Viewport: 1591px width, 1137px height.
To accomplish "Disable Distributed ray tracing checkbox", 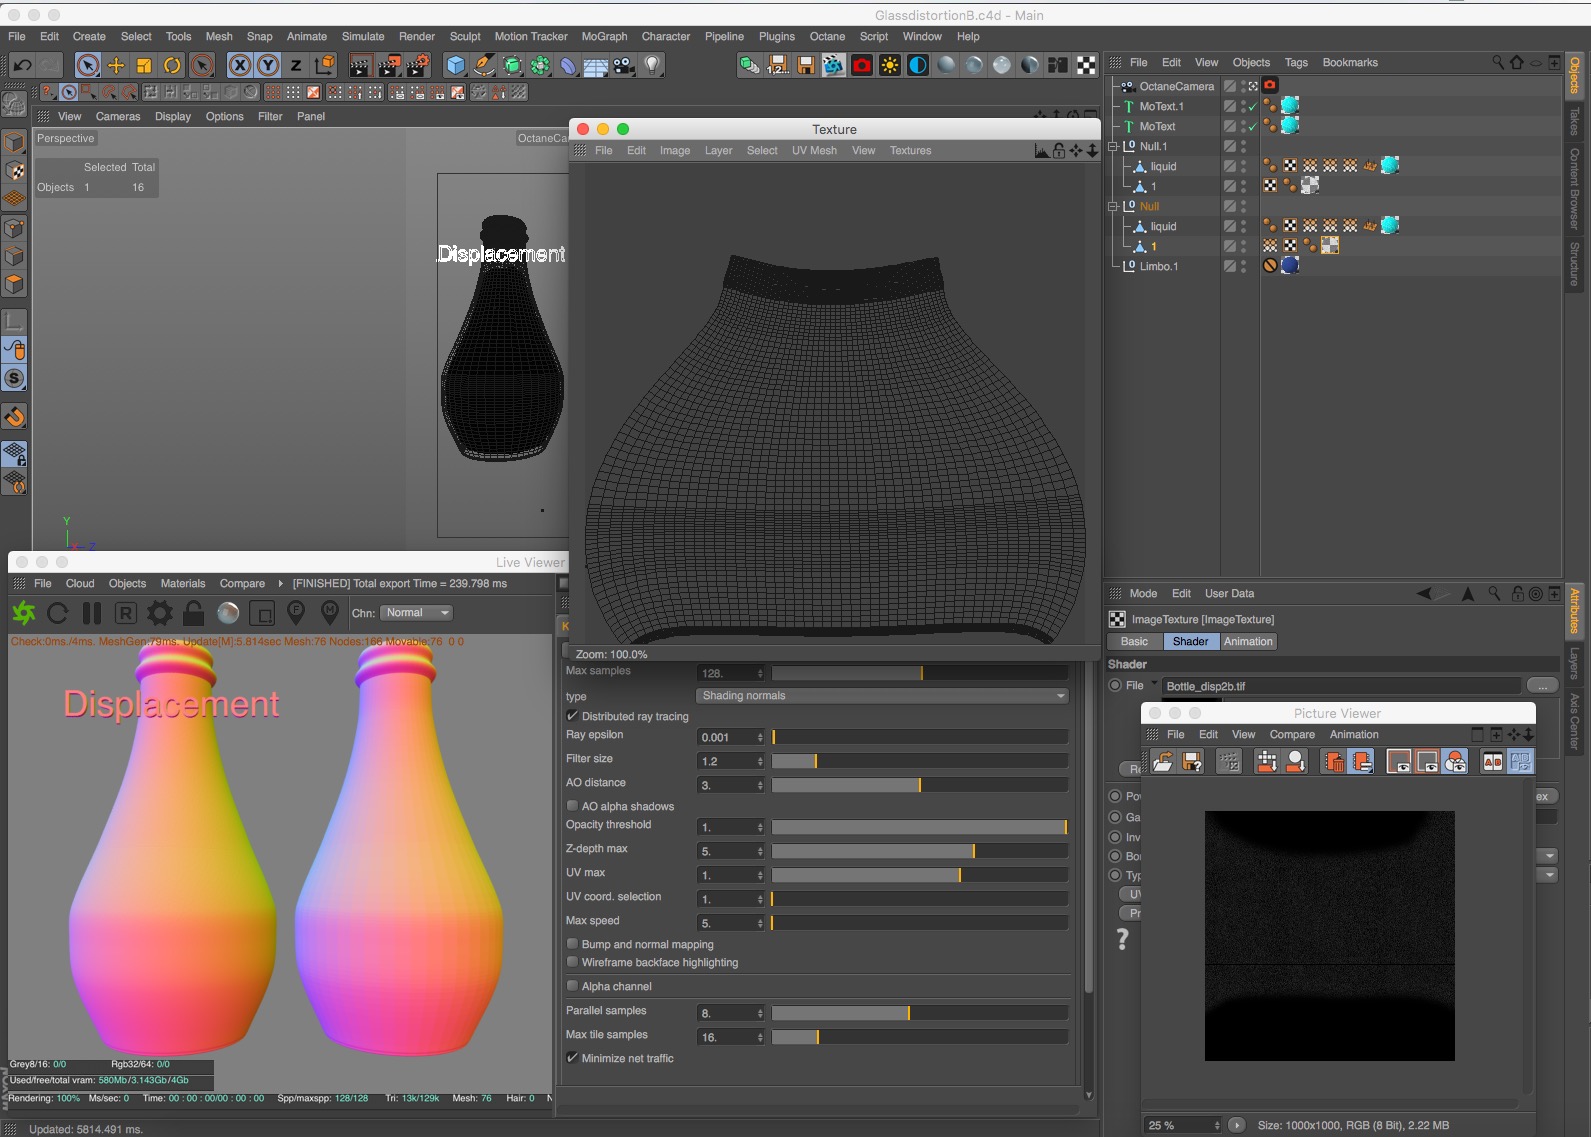I will (573, 716).
